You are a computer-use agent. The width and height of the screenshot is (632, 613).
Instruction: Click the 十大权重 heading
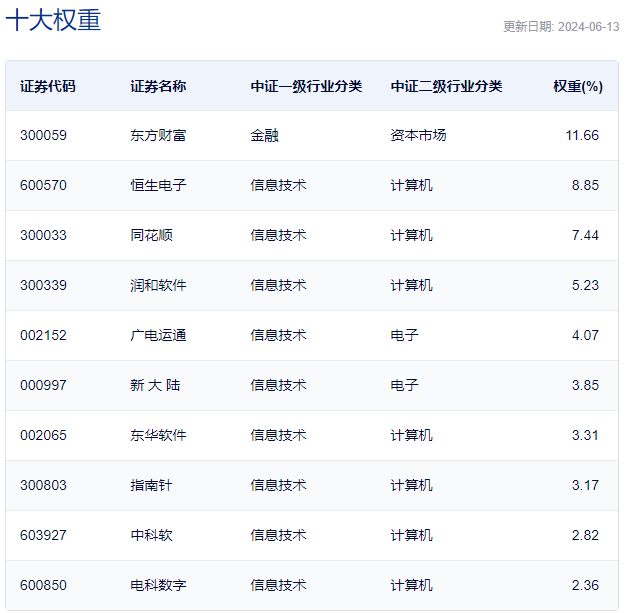point(53,20)
